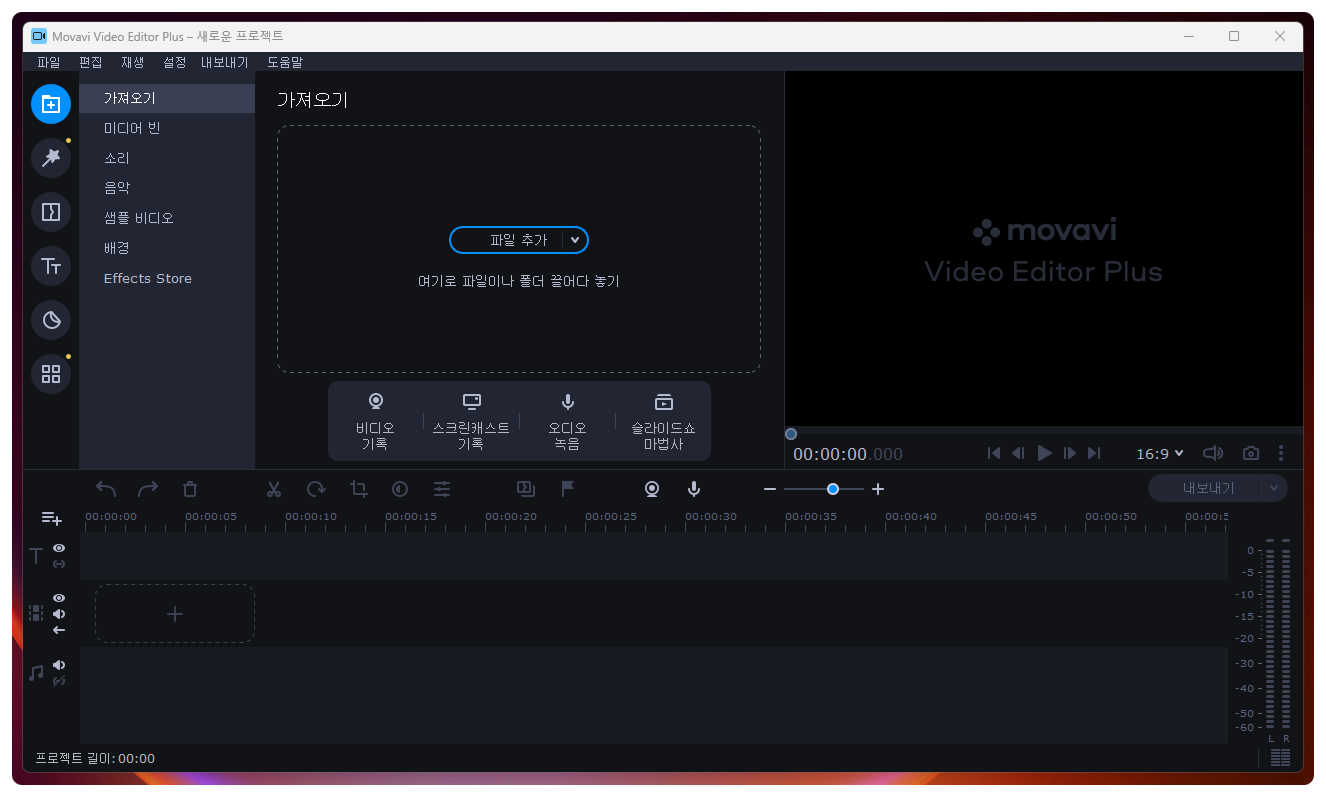Screen dimensions: 1326x797
Task: Open the more tools grid icon
Action: point(51,374)
